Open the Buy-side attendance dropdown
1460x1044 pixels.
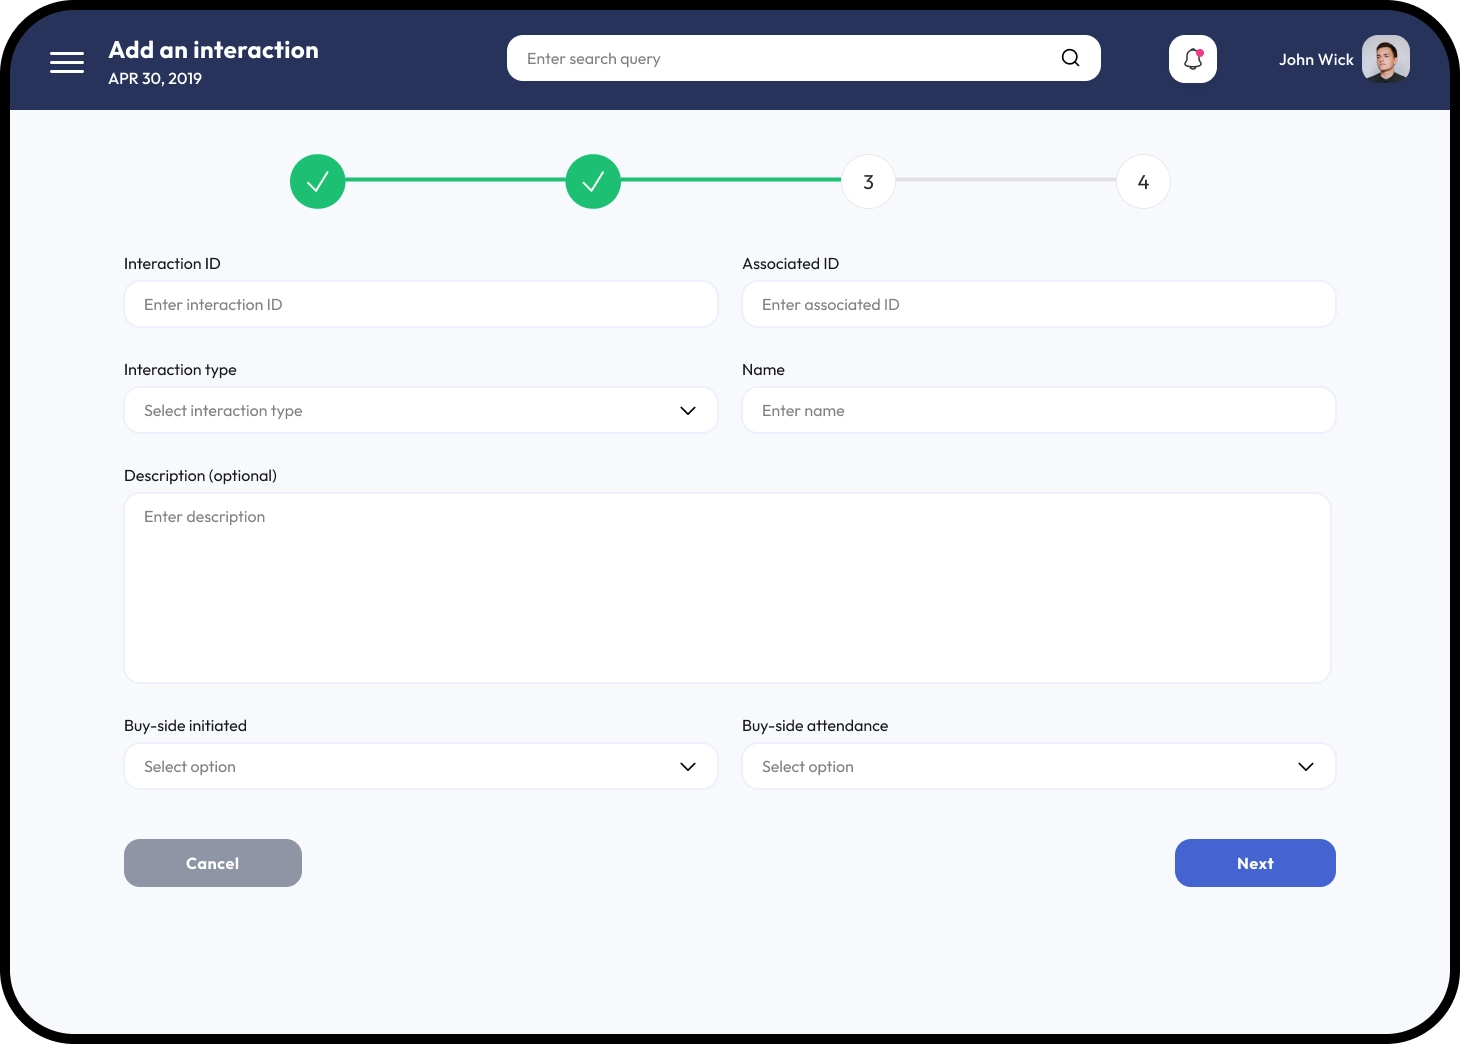pos(1039,766)
